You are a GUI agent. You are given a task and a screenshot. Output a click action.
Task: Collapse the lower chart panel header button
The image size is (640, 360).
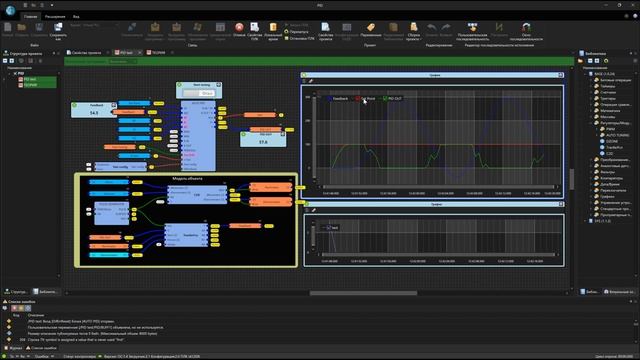(561, 204)
